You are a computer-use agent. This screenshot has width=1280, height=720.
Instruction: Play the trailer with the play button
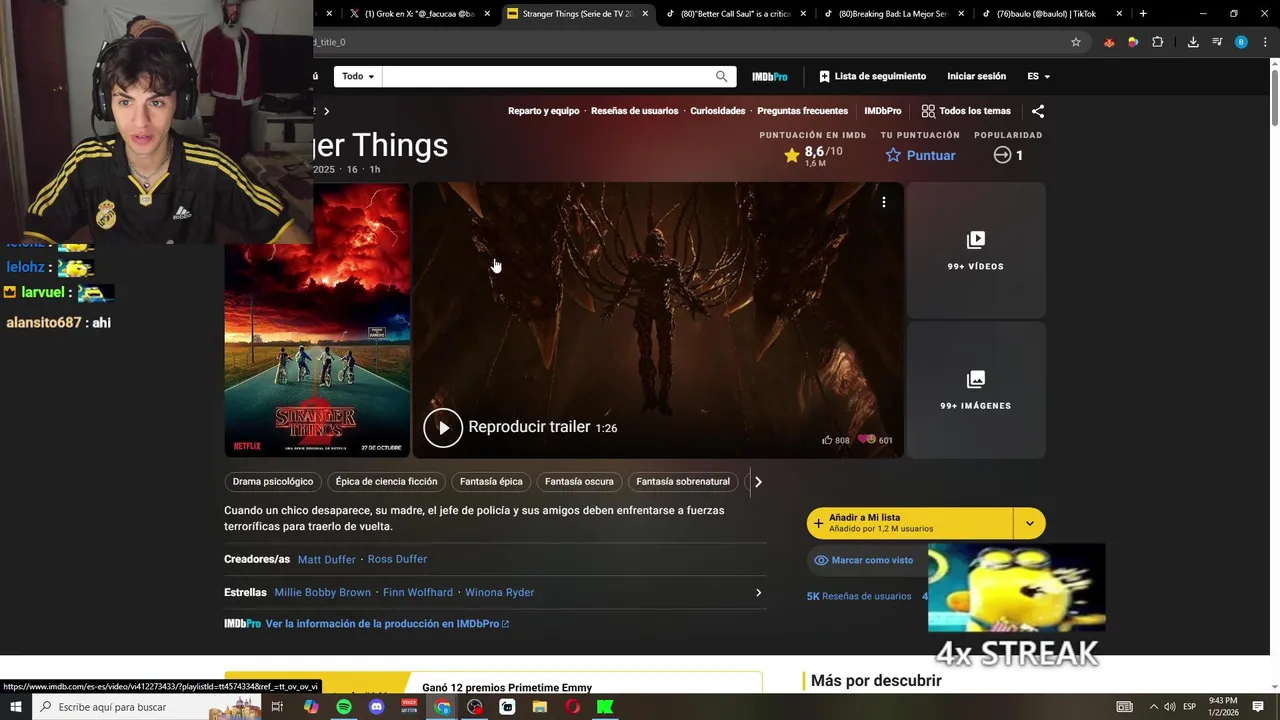(443, 428)
